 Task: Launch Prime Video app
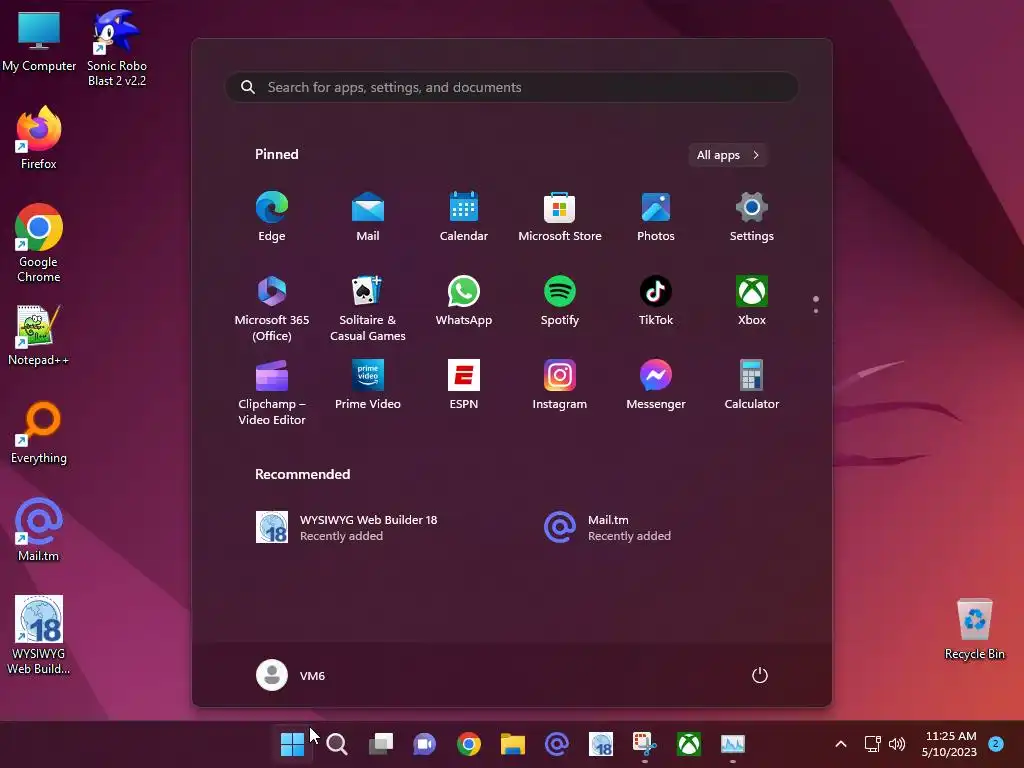point(368,385)
